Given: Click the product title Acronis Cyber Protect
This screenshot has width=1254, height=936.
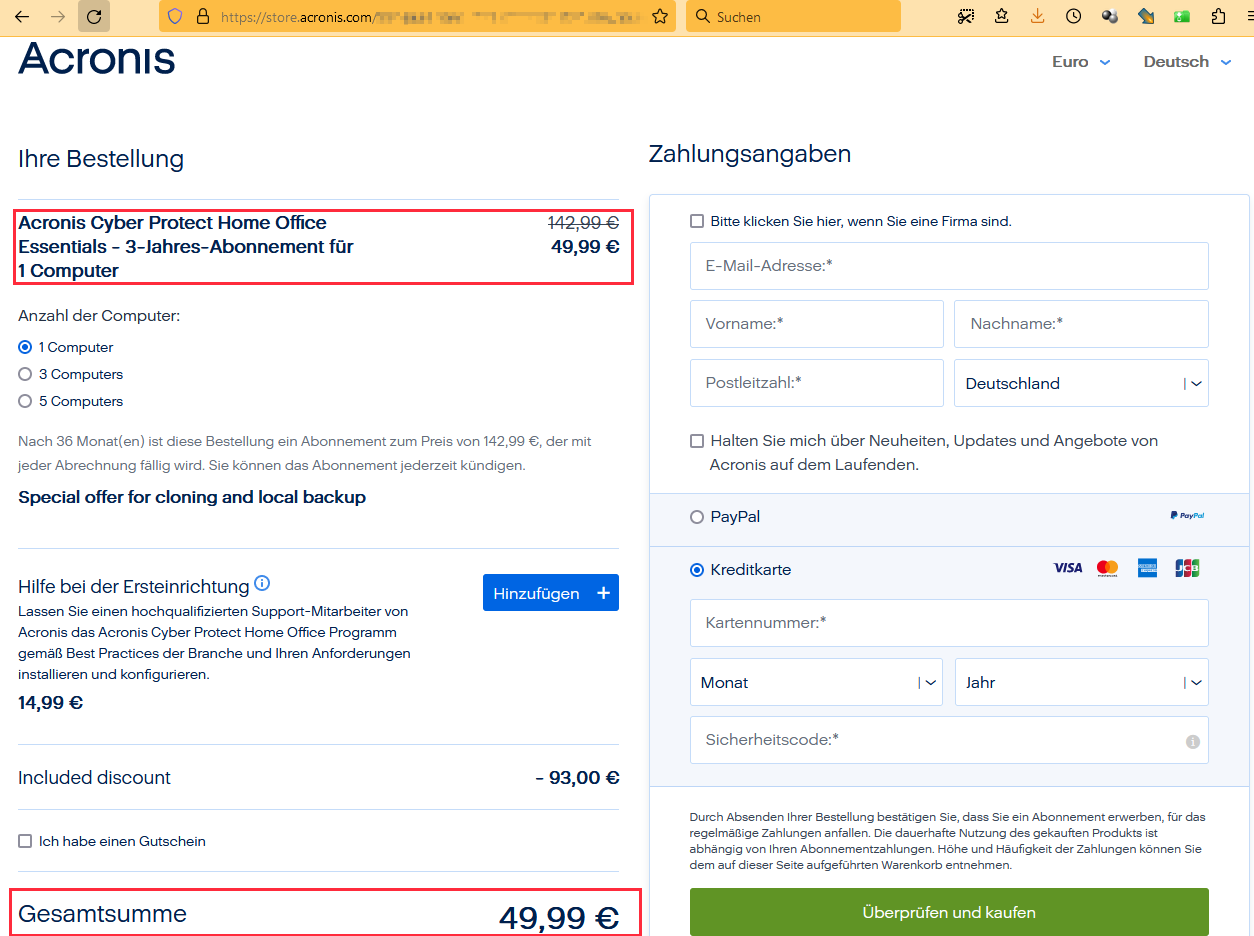Looking at the screenshot, I should click(186, 246).
